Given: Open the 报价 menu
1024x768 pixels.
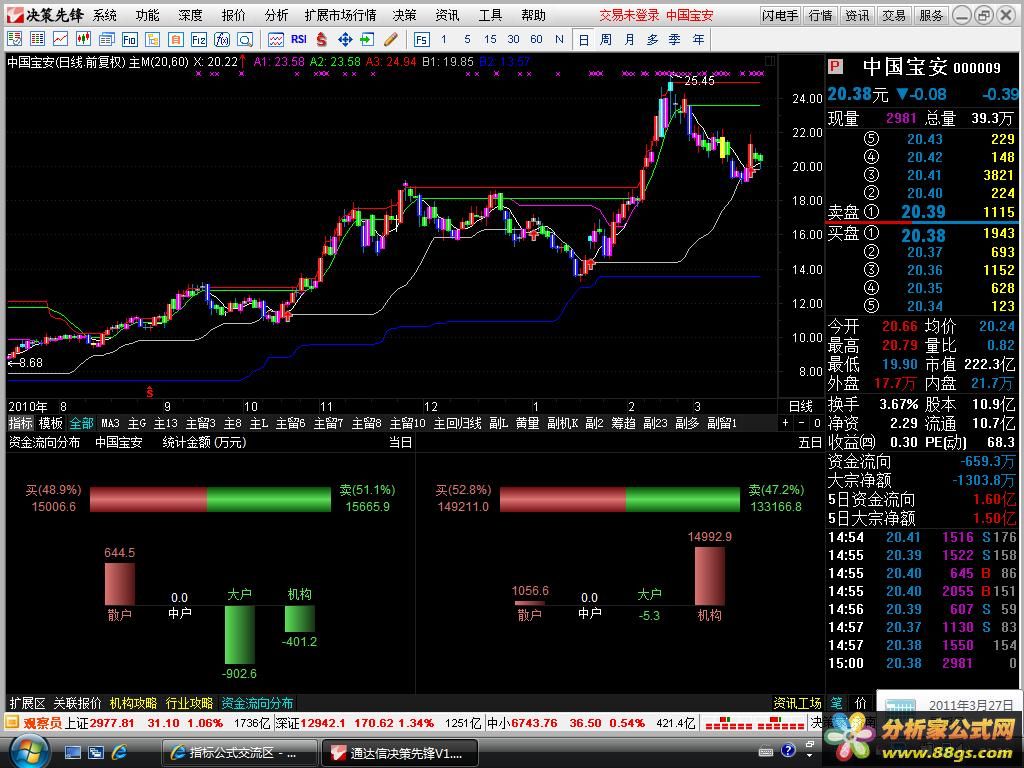Looking at the screenshot, I should point(233,14).
